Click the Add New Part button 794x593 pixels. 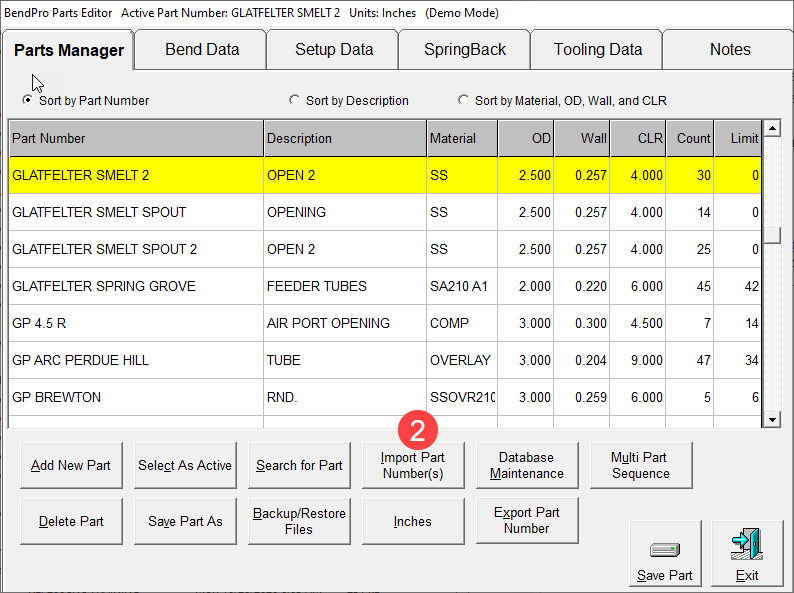click(x=71, y=465)
